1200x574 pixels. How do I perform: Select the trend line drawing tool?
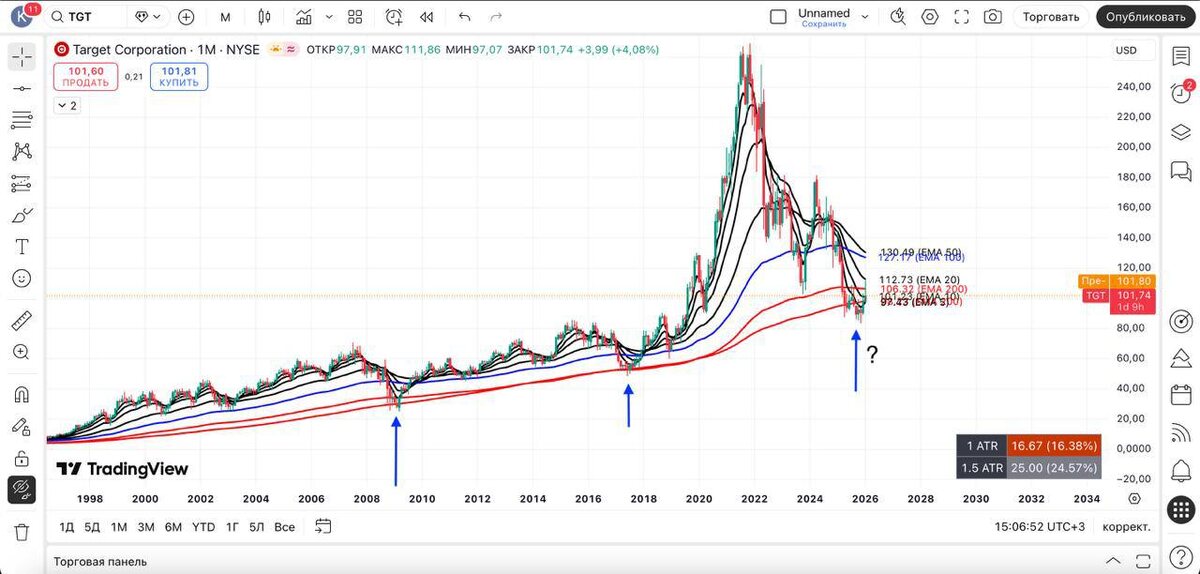[22, 89]
